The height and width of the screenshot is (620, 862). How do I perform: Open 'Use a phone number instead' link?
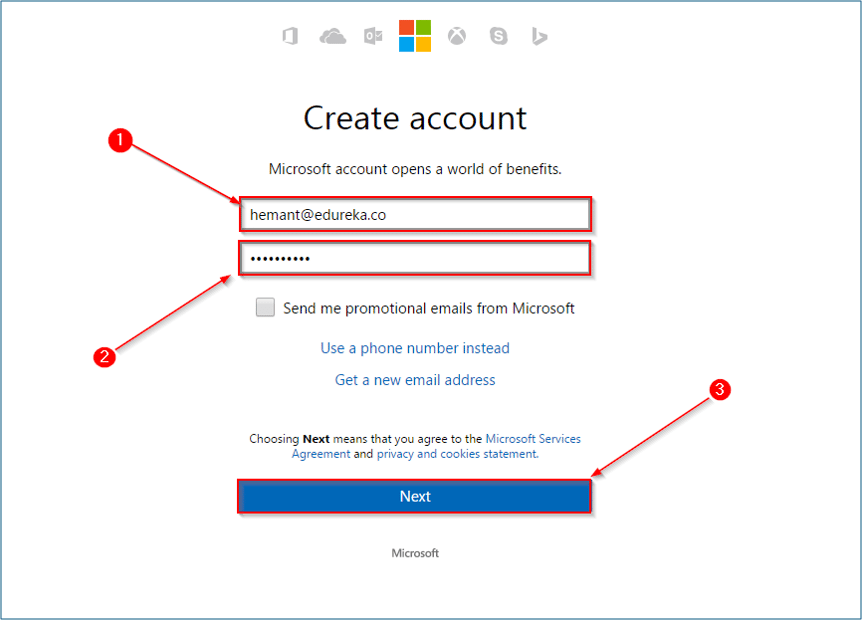(x=415, y=348)
